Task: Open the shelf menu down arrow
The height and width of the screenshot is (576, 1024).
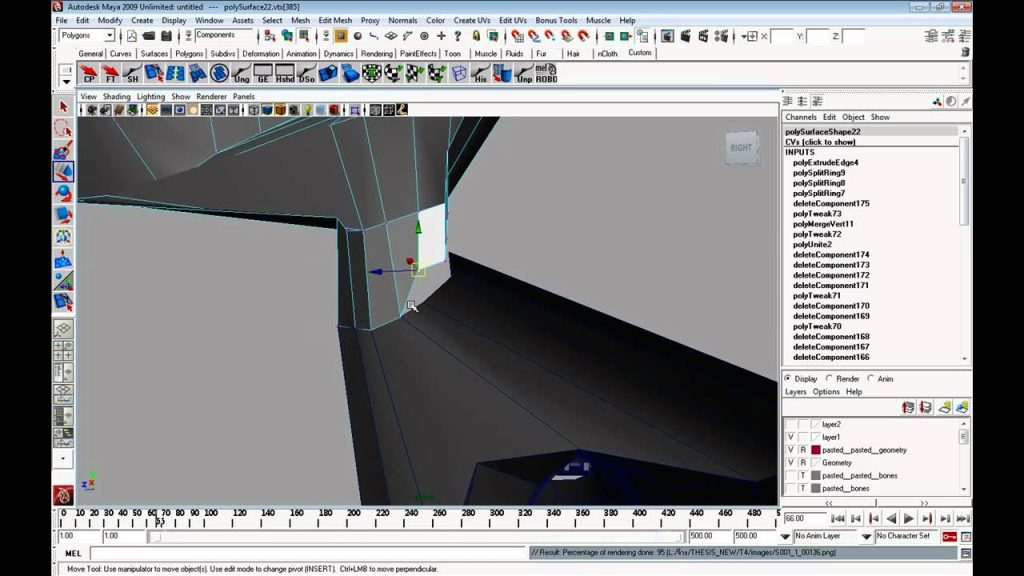Action: [x=66, y=82]
